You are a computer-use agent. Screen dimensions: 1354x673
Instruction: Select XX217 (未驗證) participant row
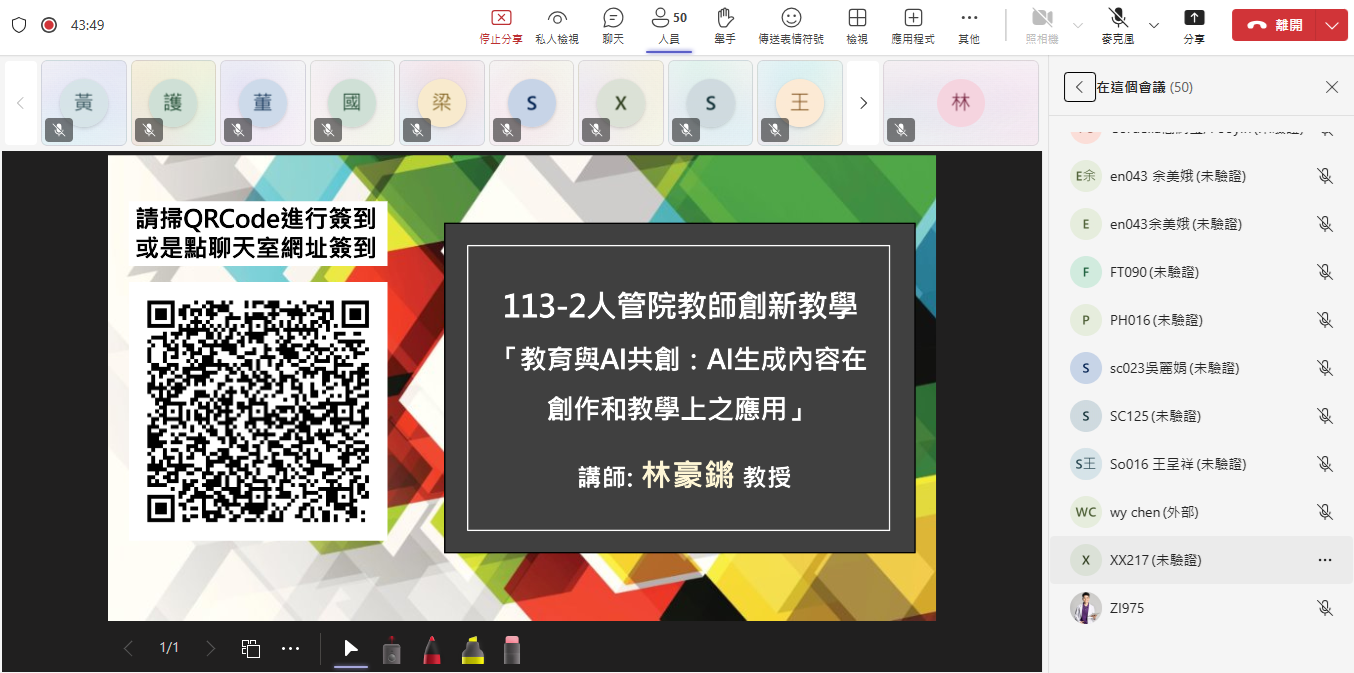coord(1201,560)
